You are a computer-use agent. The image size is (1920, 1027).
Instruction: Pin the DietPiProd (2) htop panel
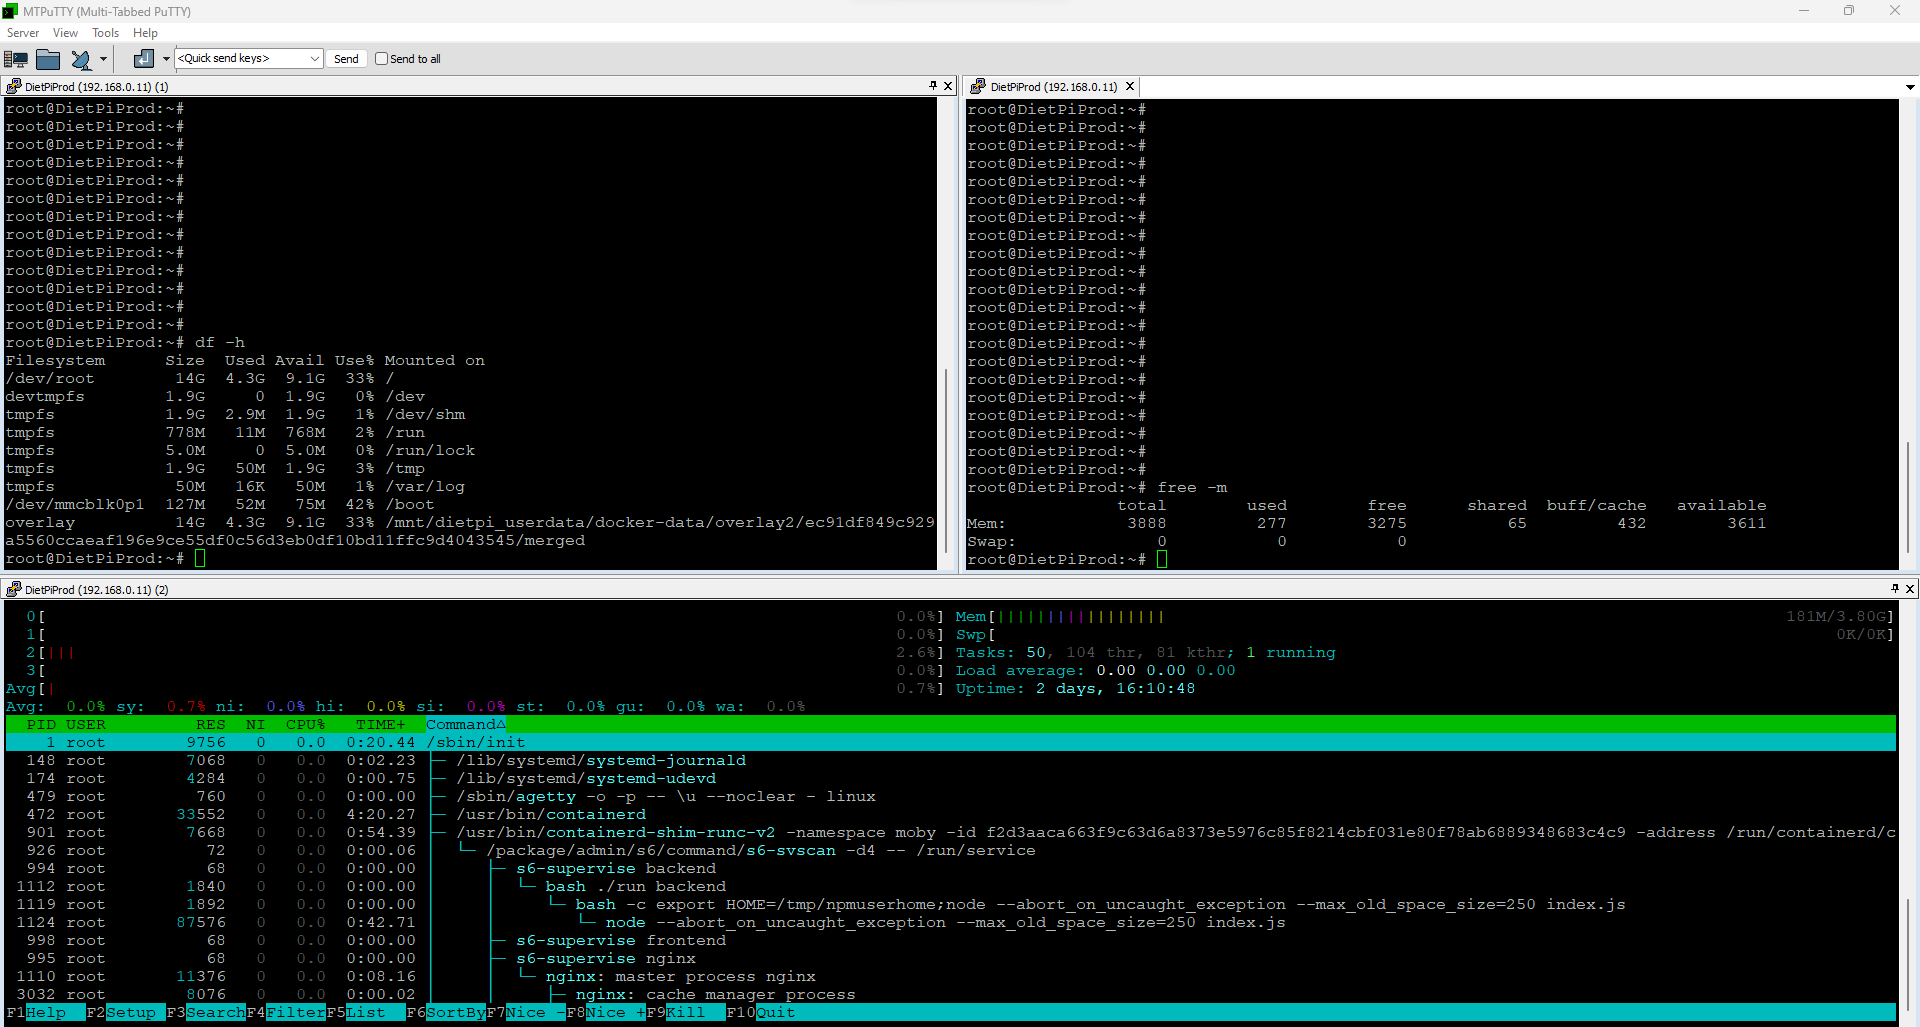click(x=1895, y=589)
